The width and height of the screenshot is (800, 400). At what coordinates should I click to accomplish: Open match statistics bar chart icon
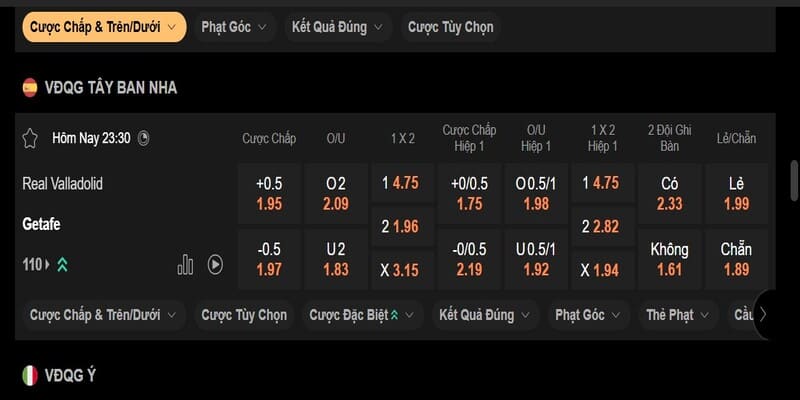pos(185,265)
